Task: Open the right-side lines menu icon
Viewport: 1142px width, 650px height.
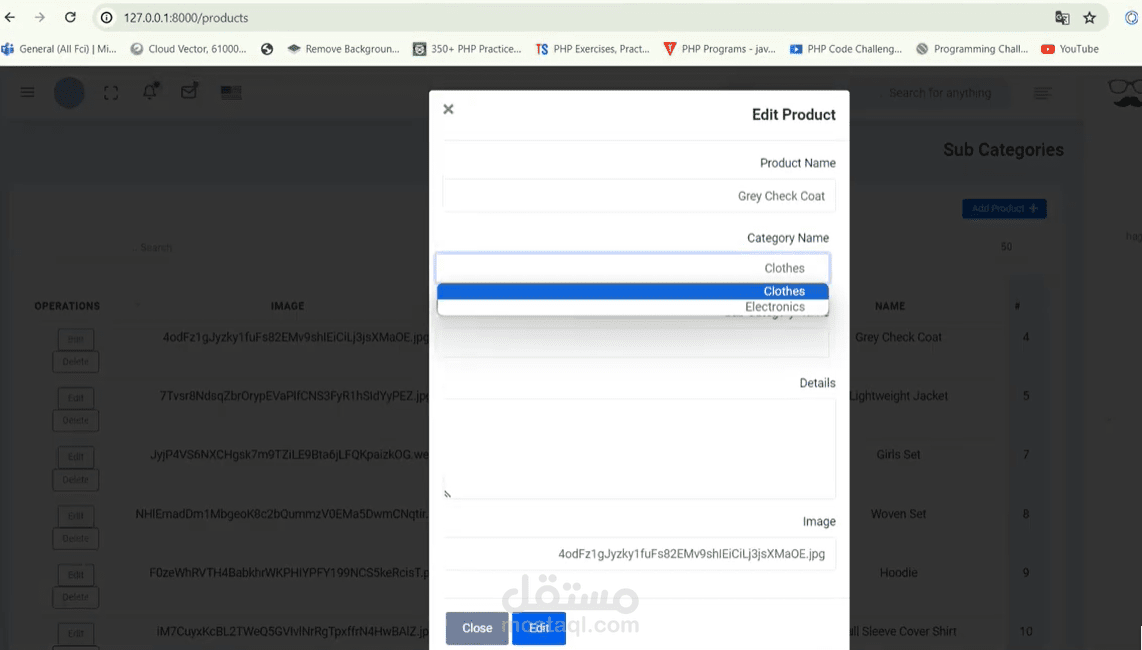Action: point(1042,93)
